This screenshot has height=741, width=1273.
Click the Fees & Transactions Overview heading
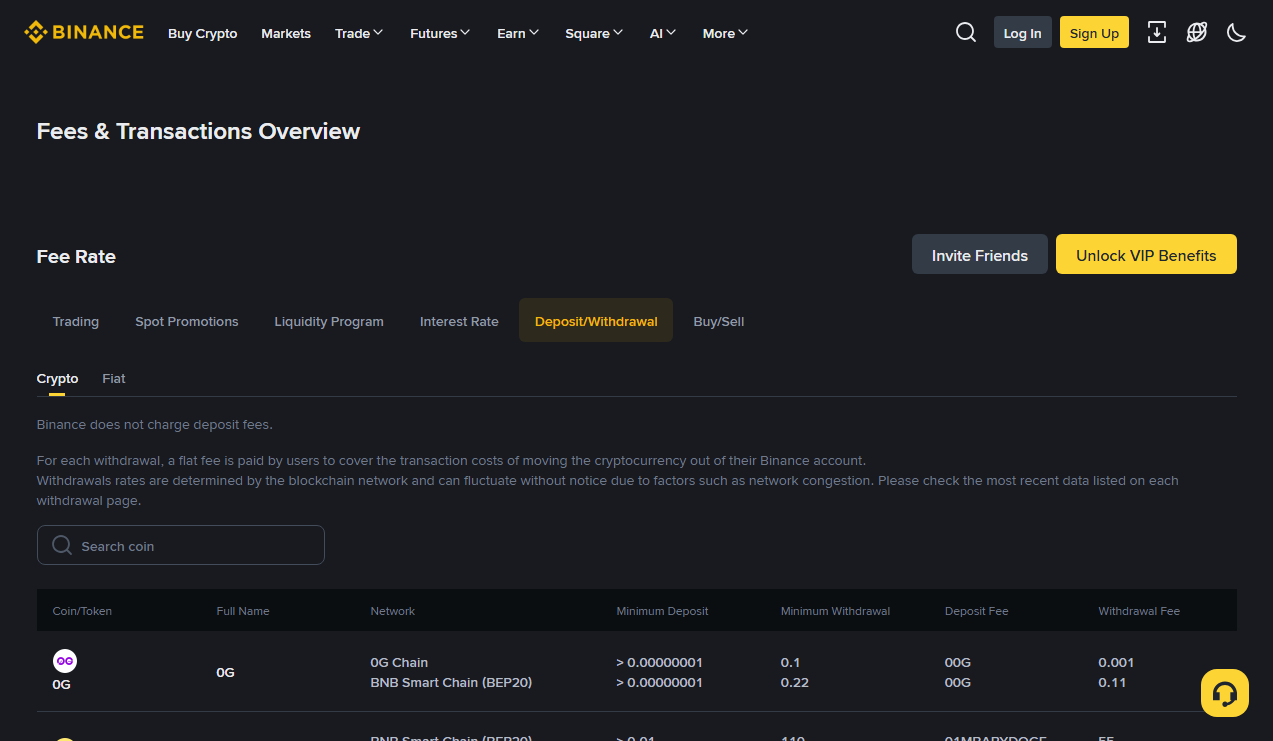pos(198,131)
